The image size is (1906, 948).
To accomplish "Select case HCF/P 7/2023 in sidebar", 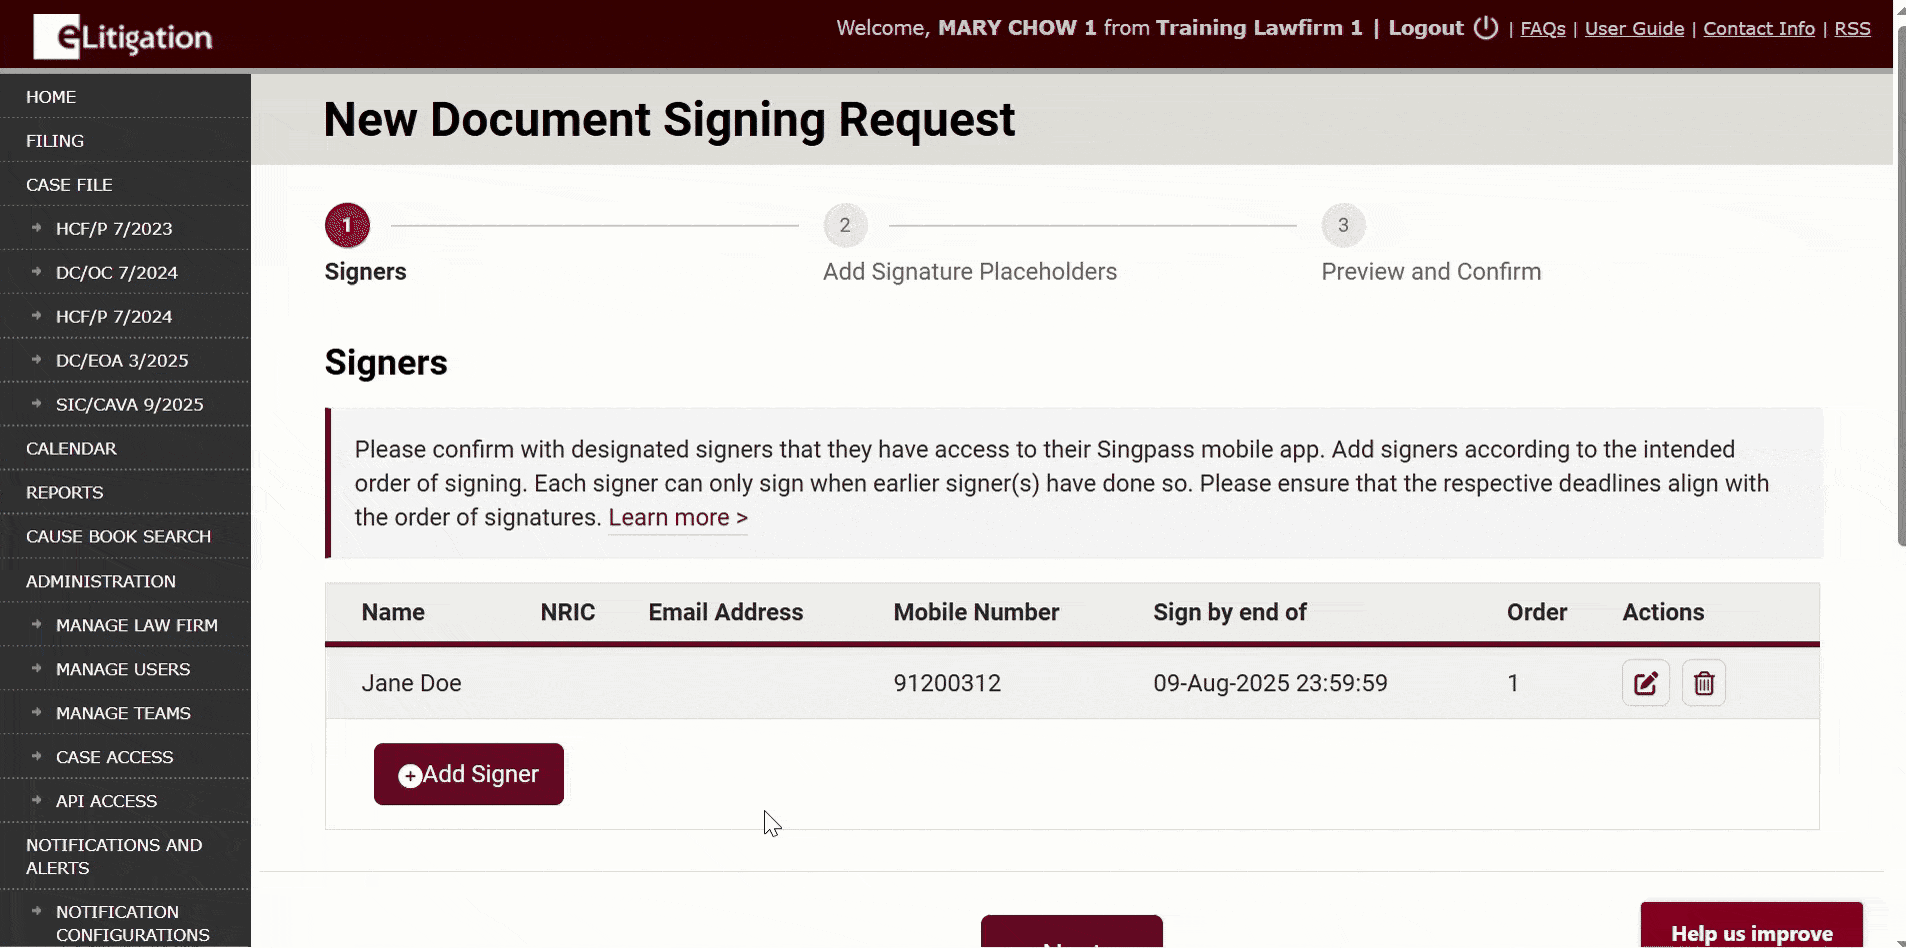I will click(114, 229).
